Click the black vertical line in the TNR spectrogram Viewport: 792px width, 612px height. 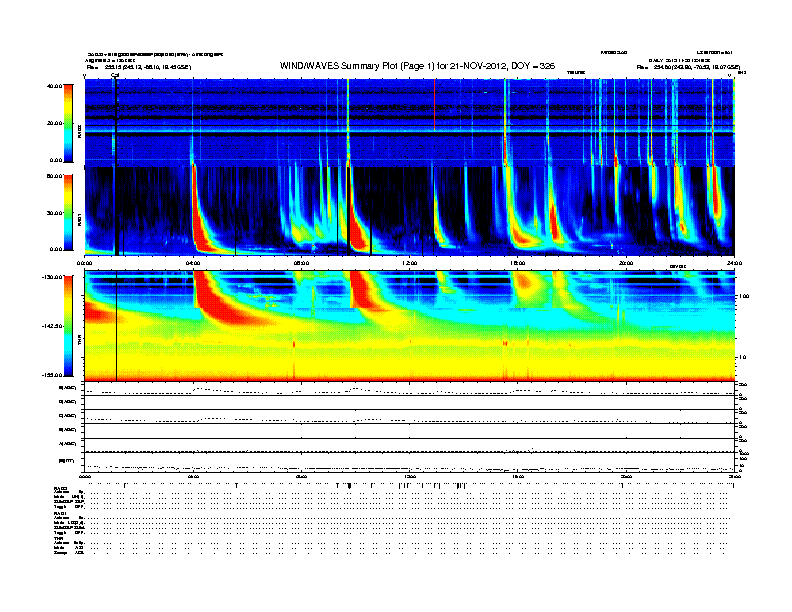tap(117, 326)
